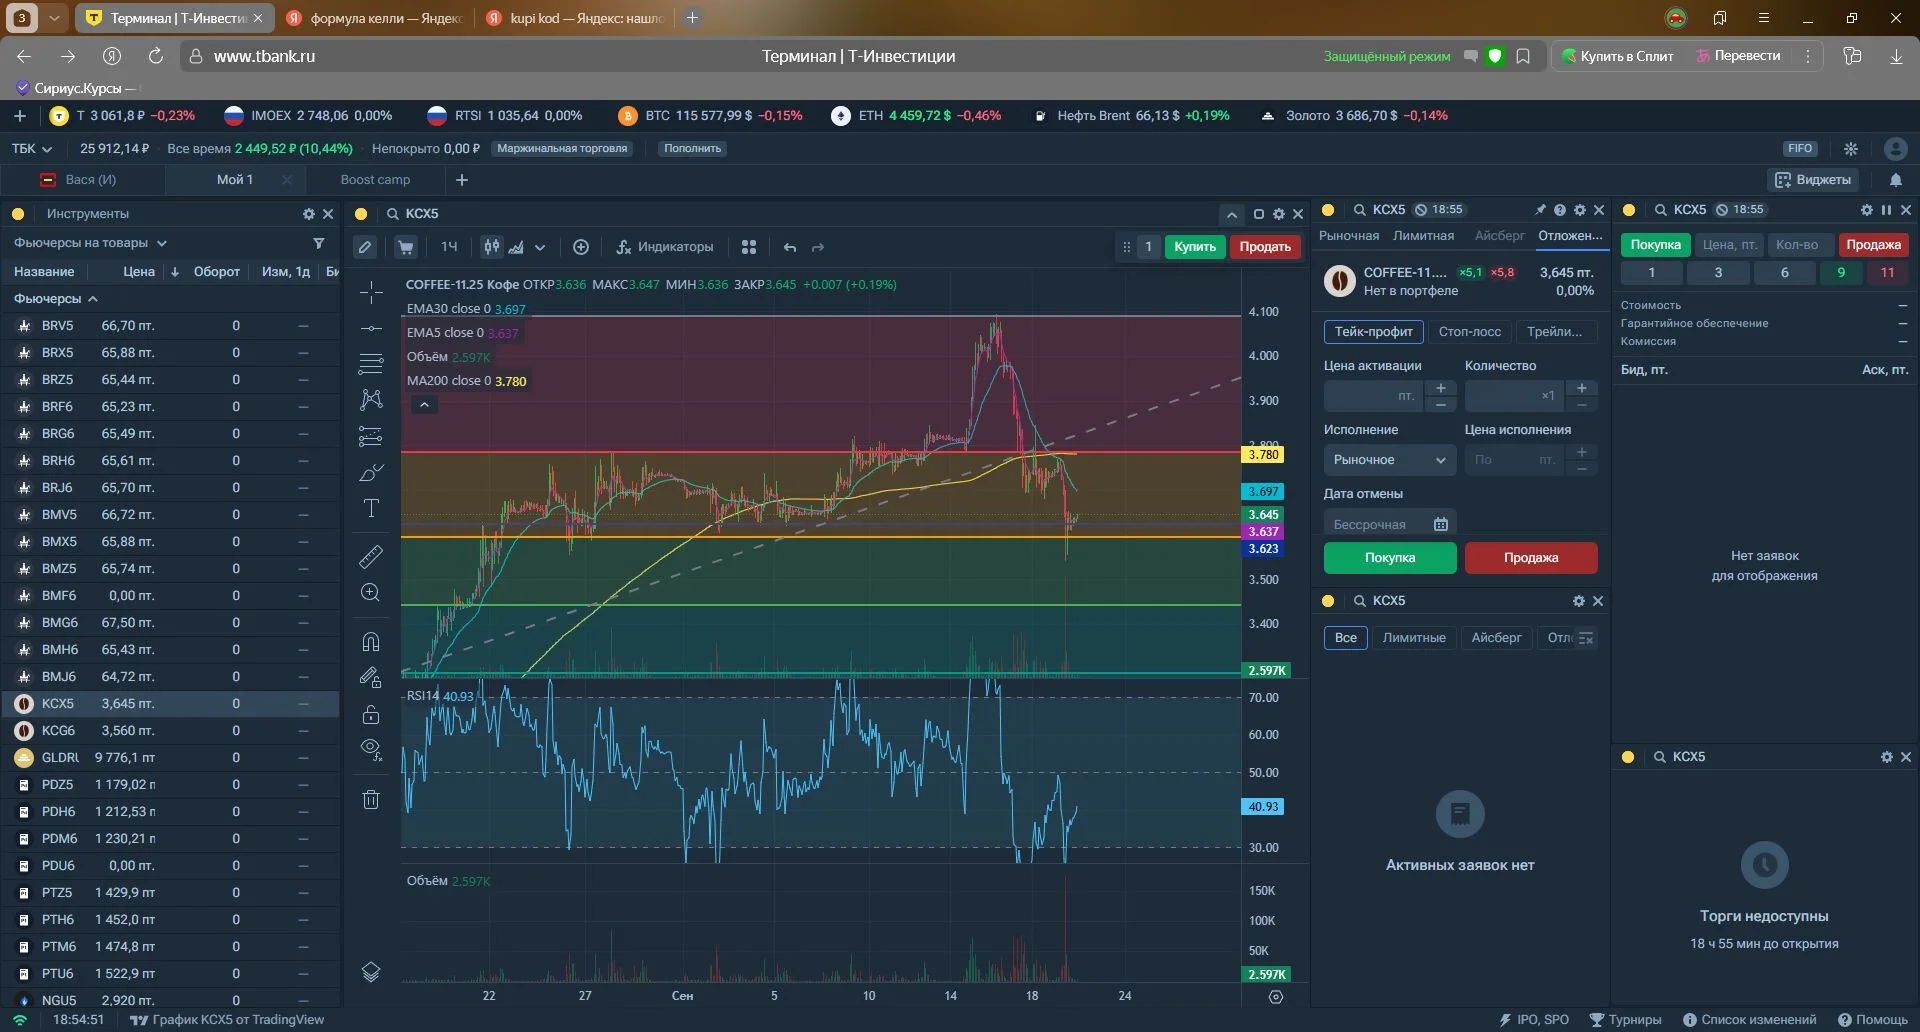This screenshot has height=1032, width=1920.
Task: Collapse the chart widget header chevron
Action: coord(1232,214)
